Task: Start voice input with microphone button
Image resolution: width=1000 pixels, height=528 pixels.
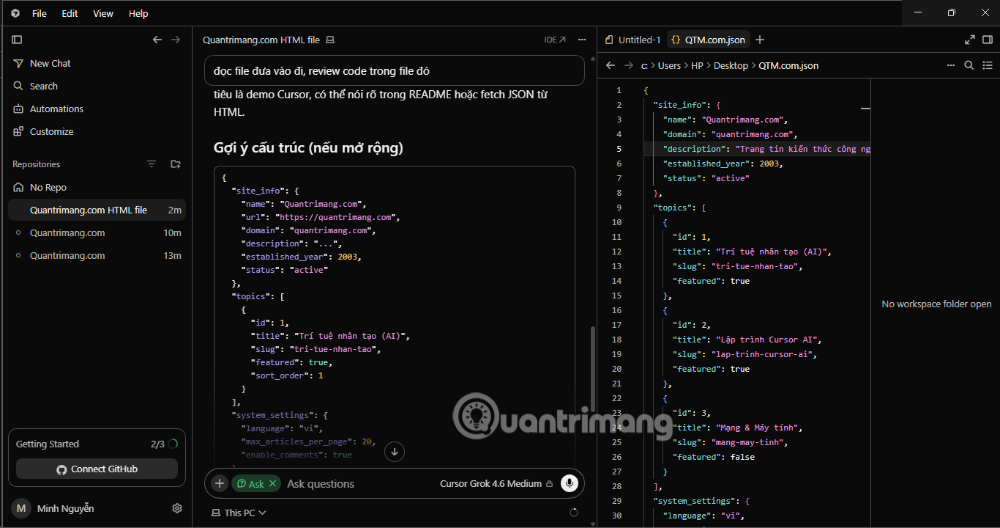Action: [x=569, y=483]
